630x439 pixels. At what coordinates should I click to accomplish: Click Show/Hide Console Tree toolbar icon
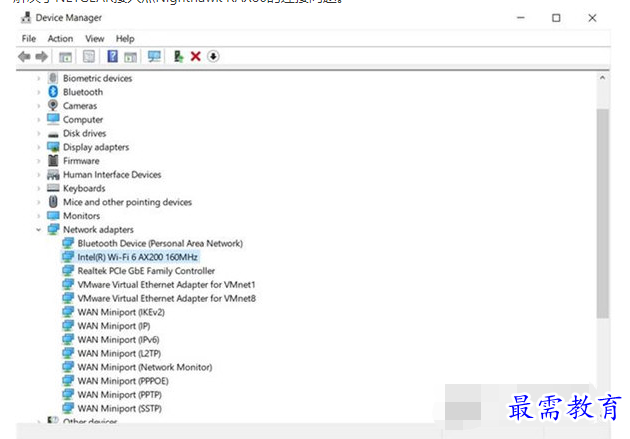pyautogui.click(x=65, y=57)
